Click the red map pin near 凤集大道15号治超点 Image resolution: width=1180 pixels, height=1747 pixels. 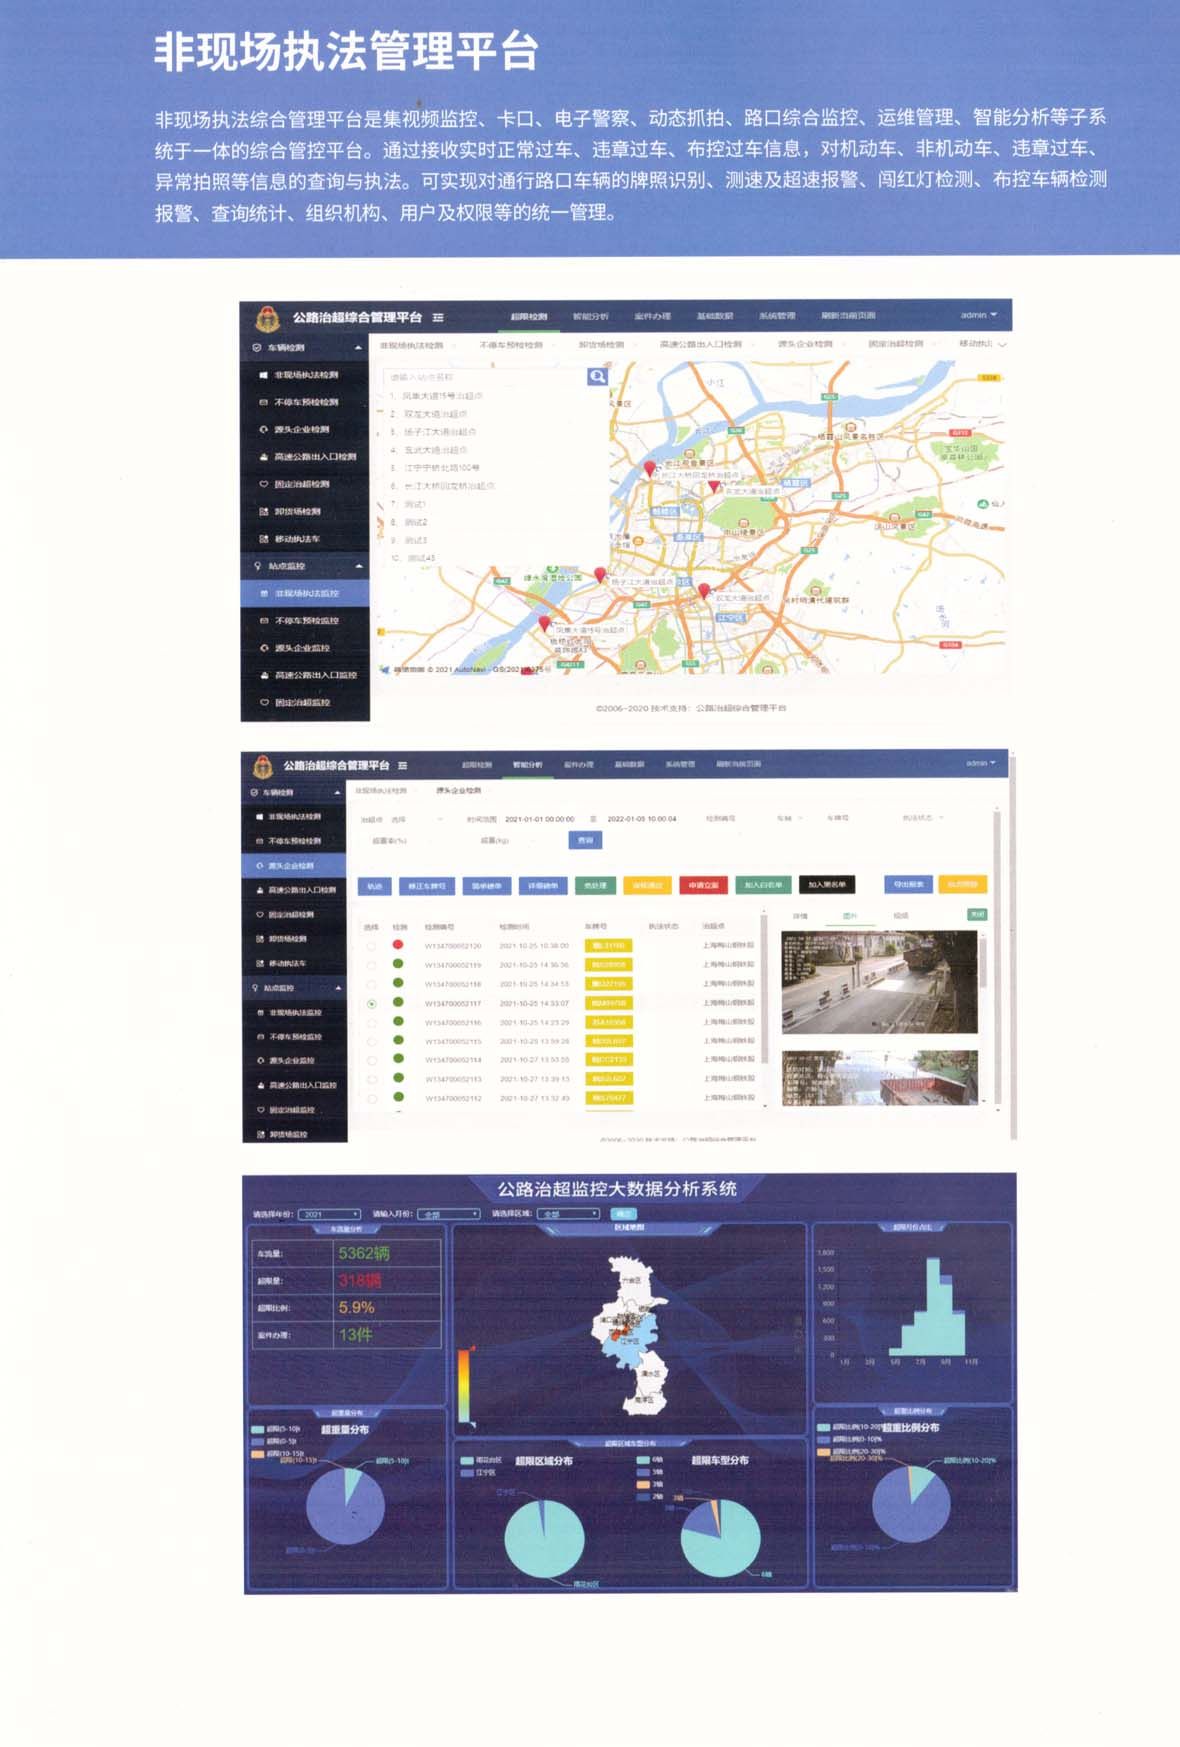tap(544, 624)
